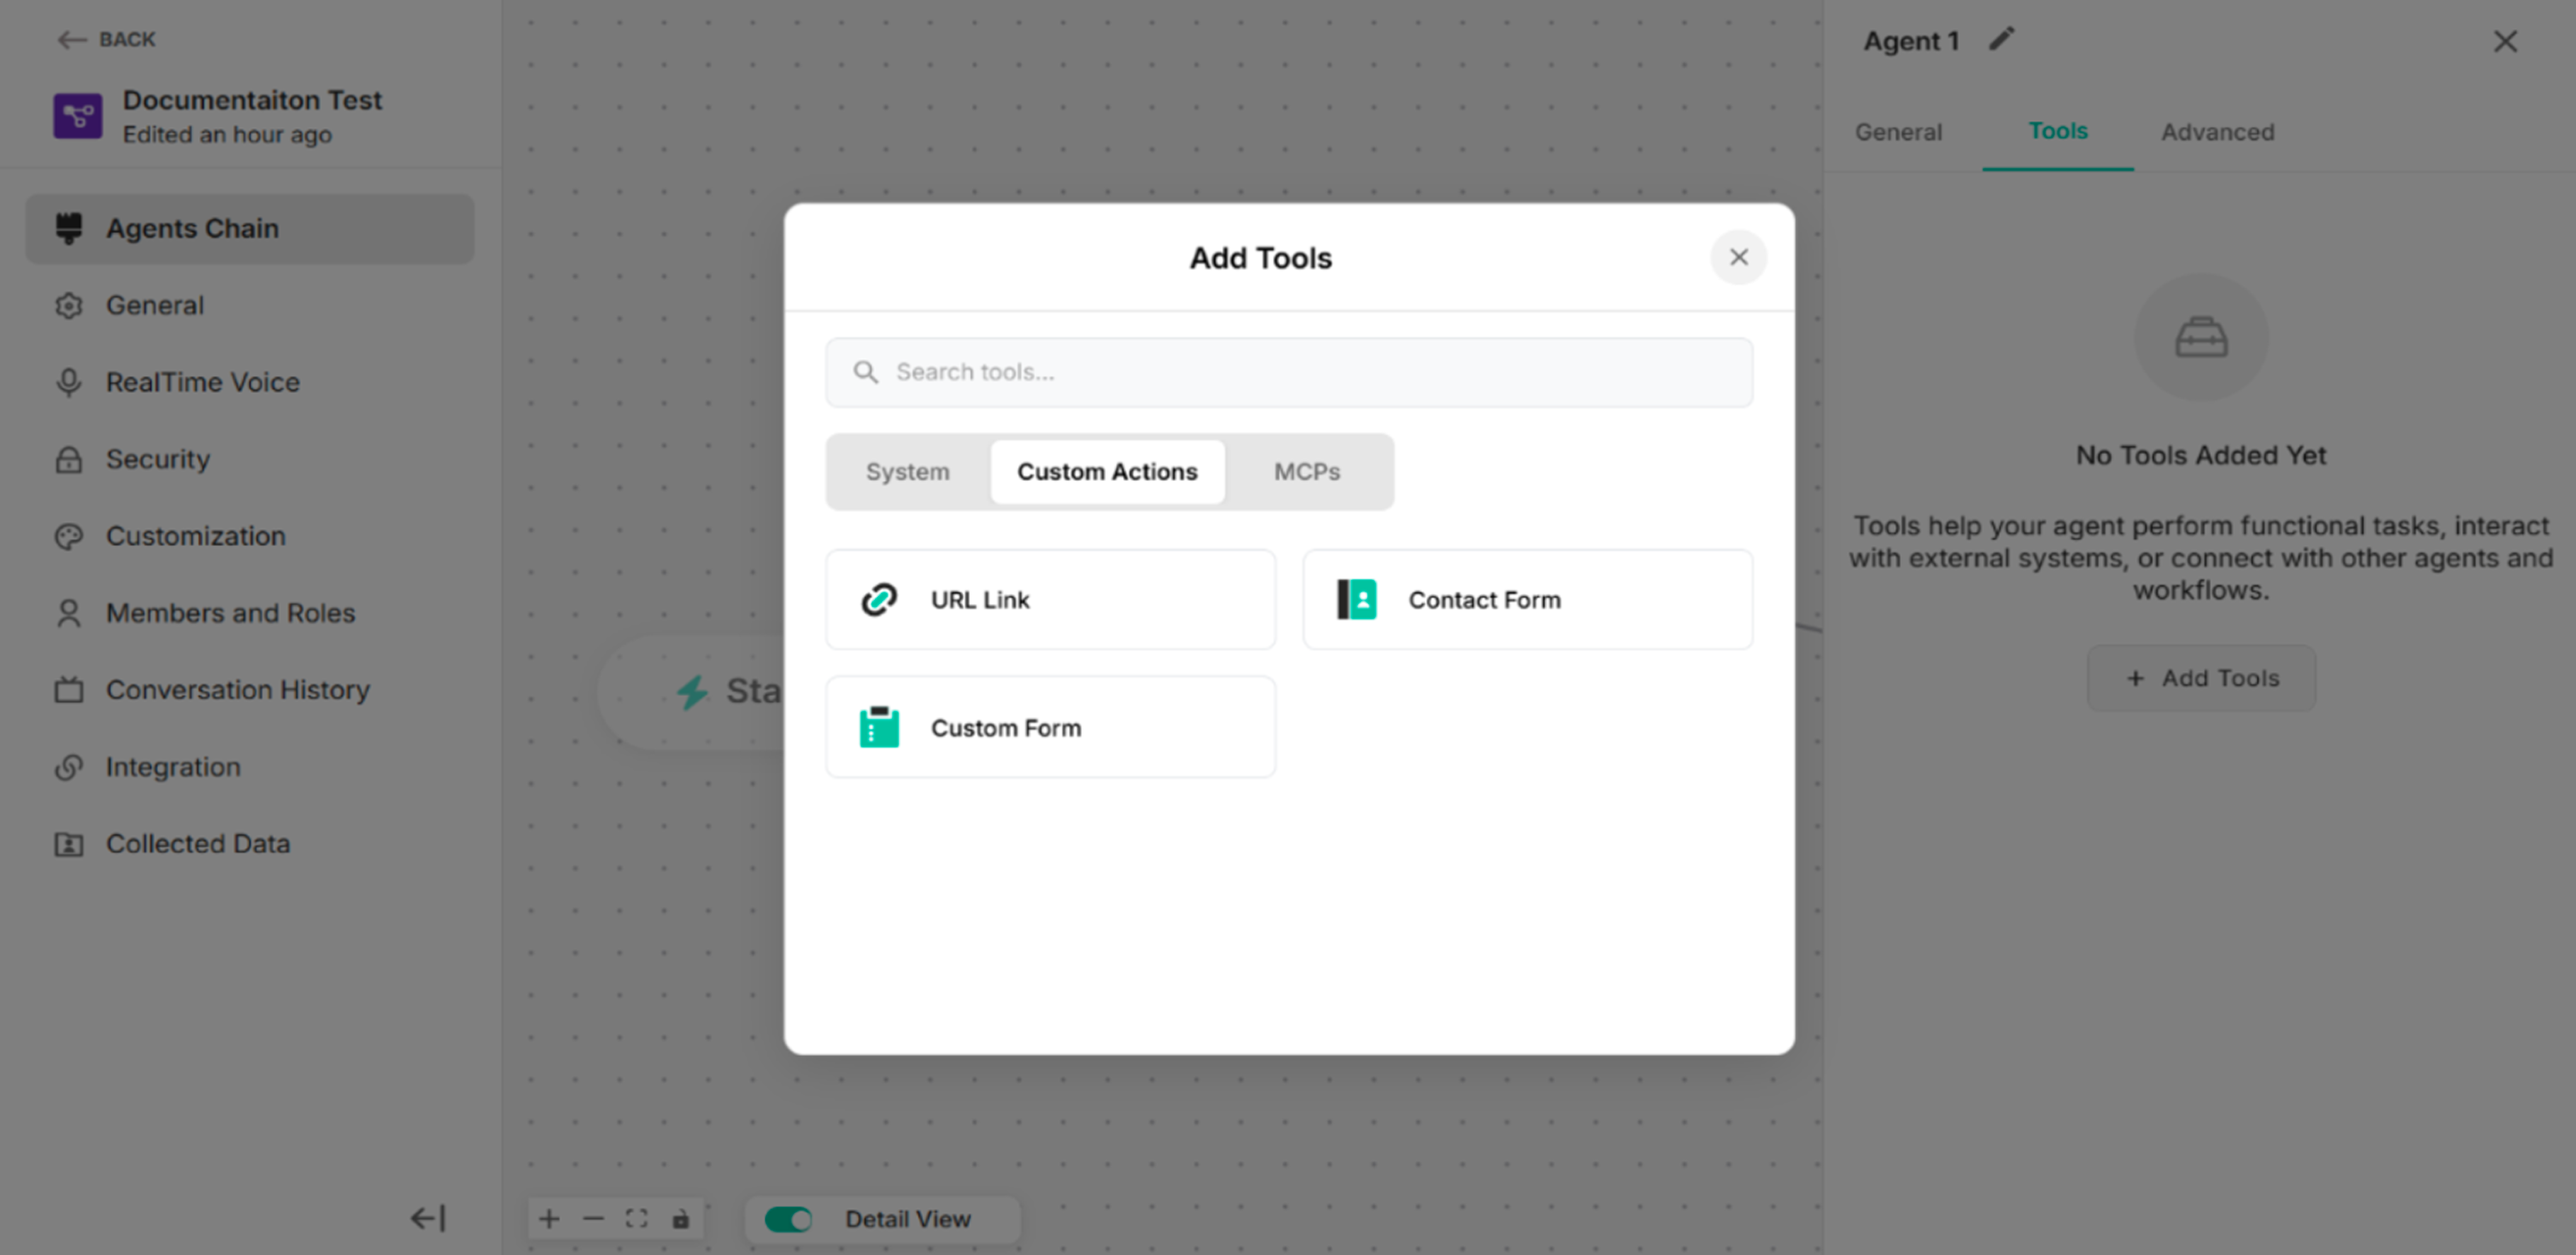This screenshot has width=2576, height=1255.
Task: Click the magnifier icon in search field
Action: 865,372
